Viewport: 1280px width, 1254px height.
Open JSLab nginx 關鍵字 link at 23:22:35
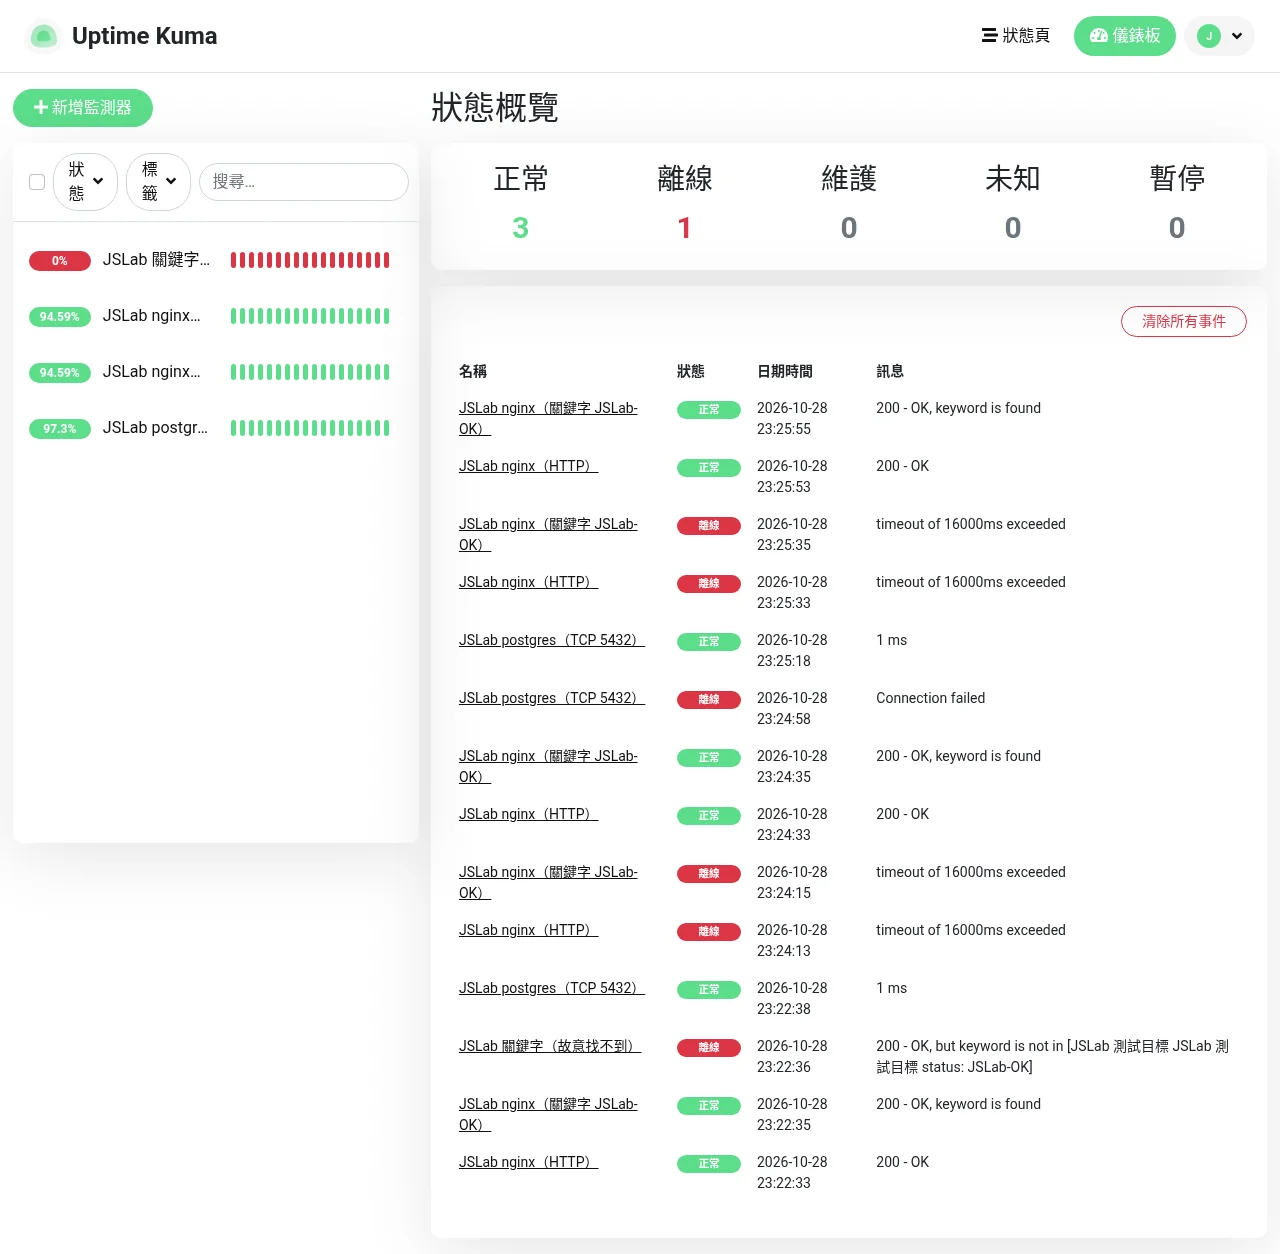[x=548, y=1114]
